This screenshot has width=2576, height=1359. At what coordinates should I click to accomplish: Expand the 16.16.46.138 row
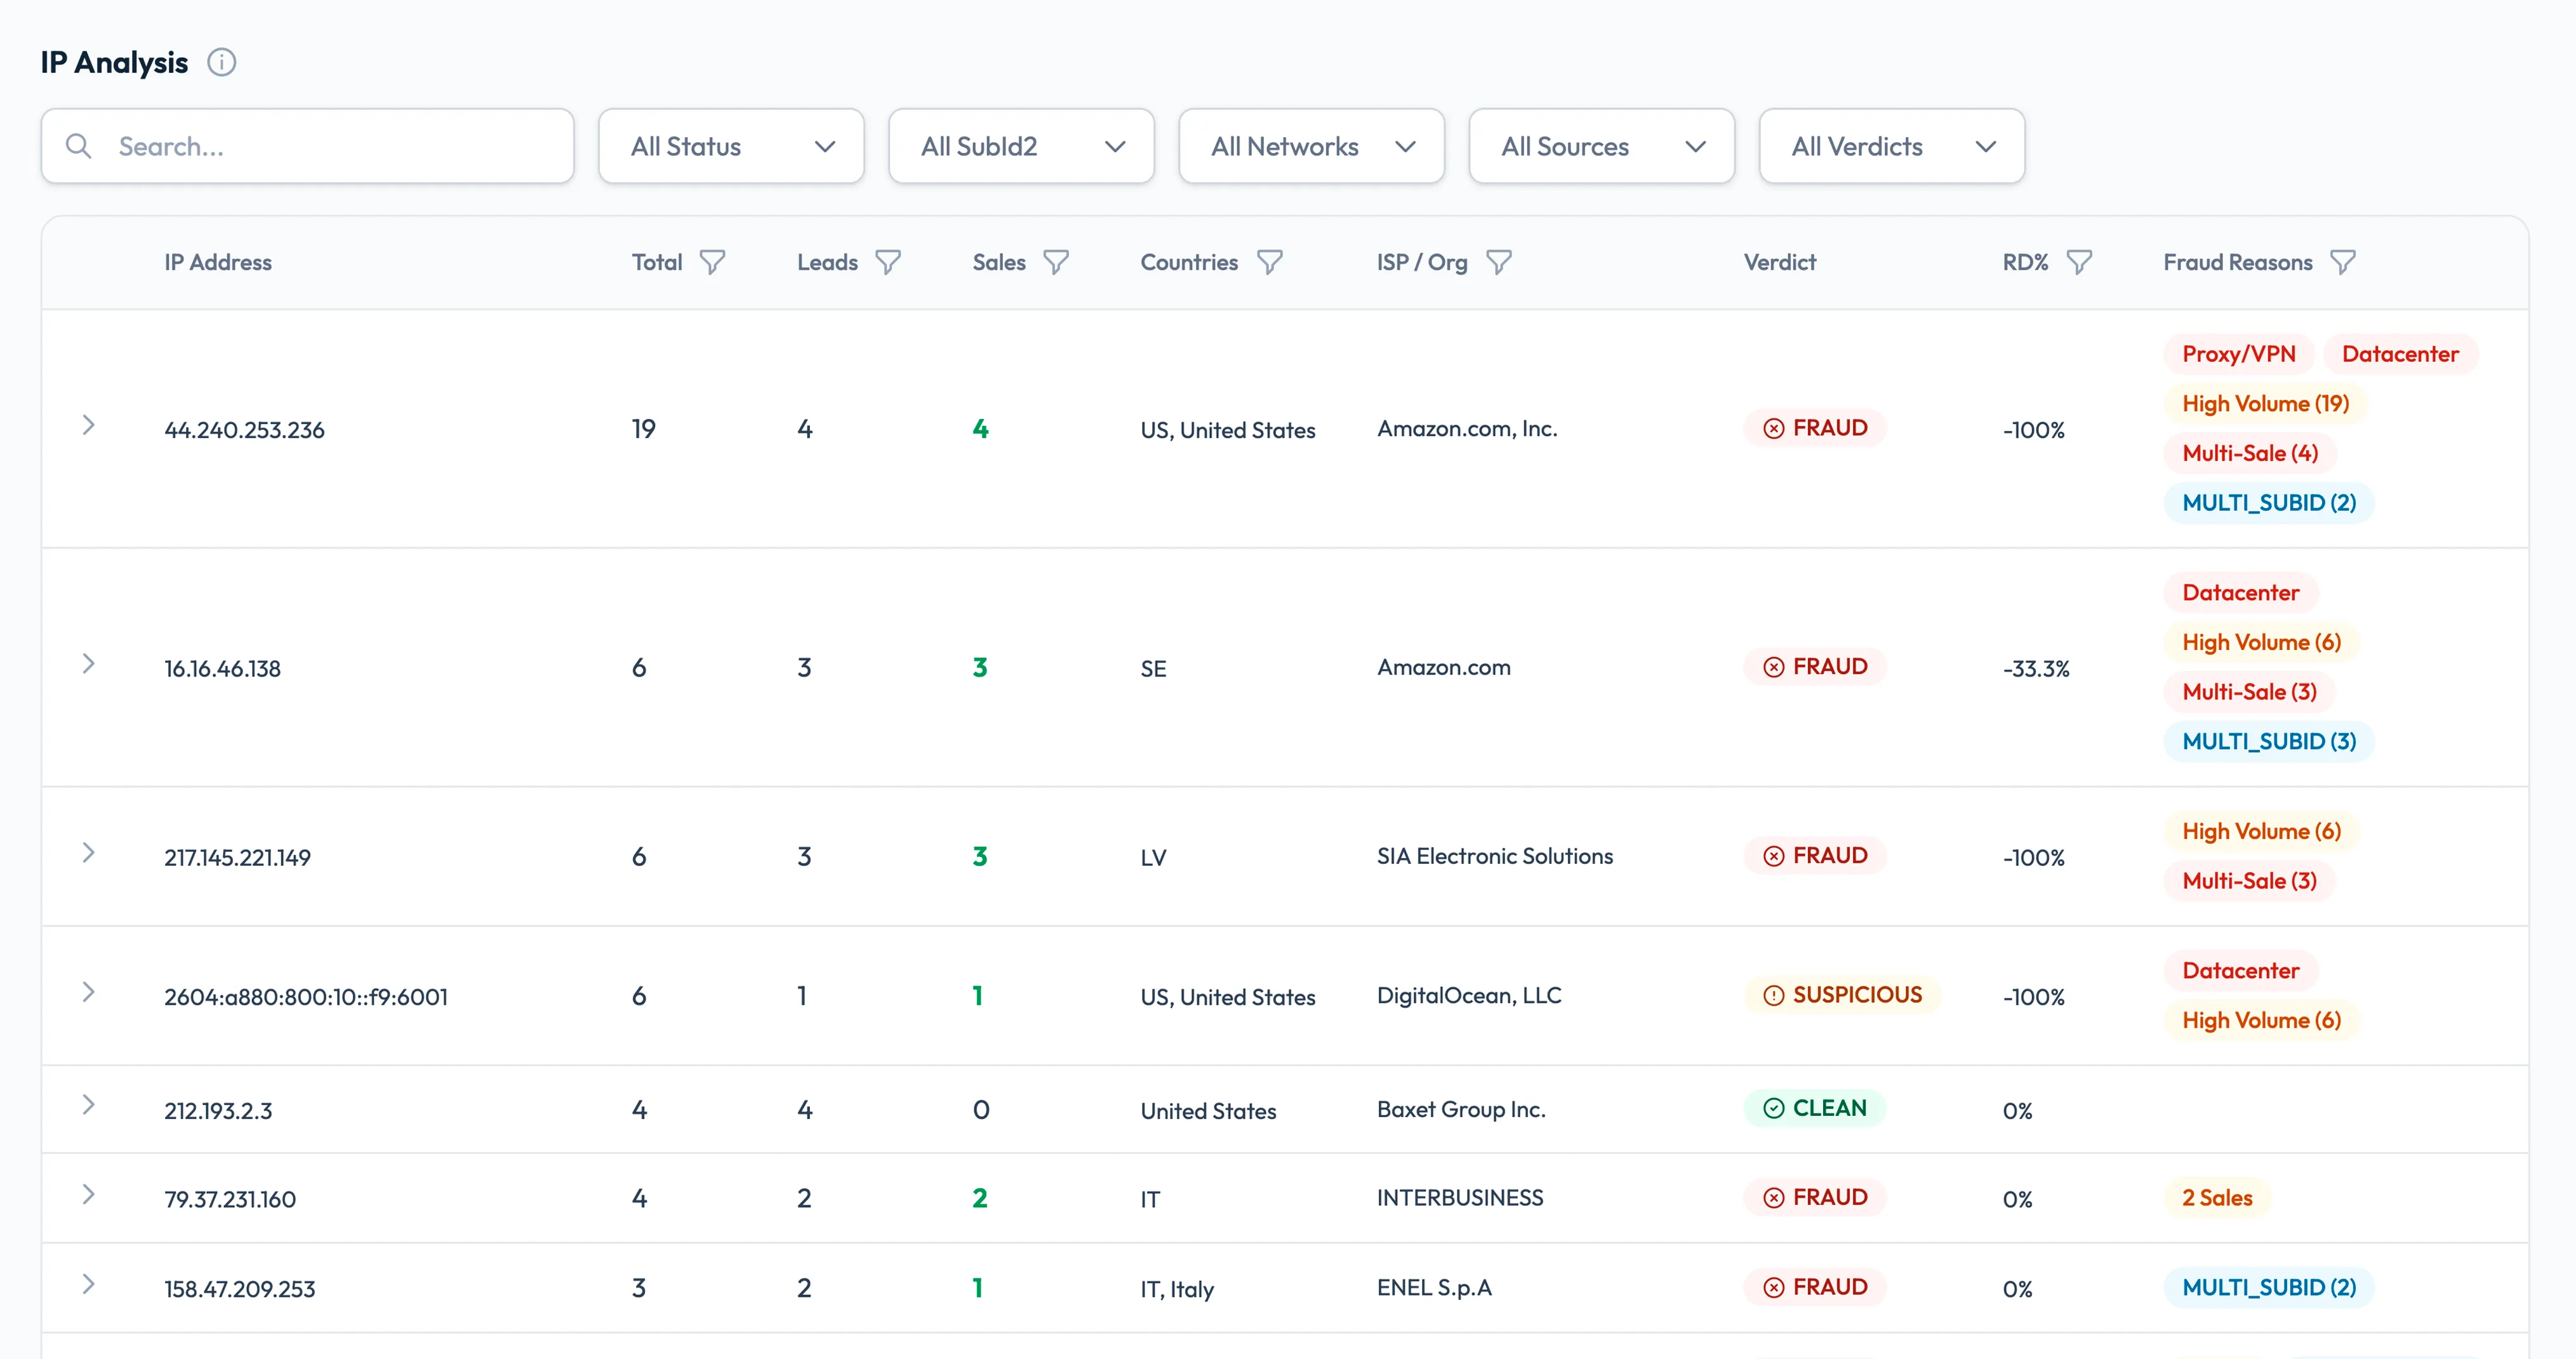coord(88,664)
